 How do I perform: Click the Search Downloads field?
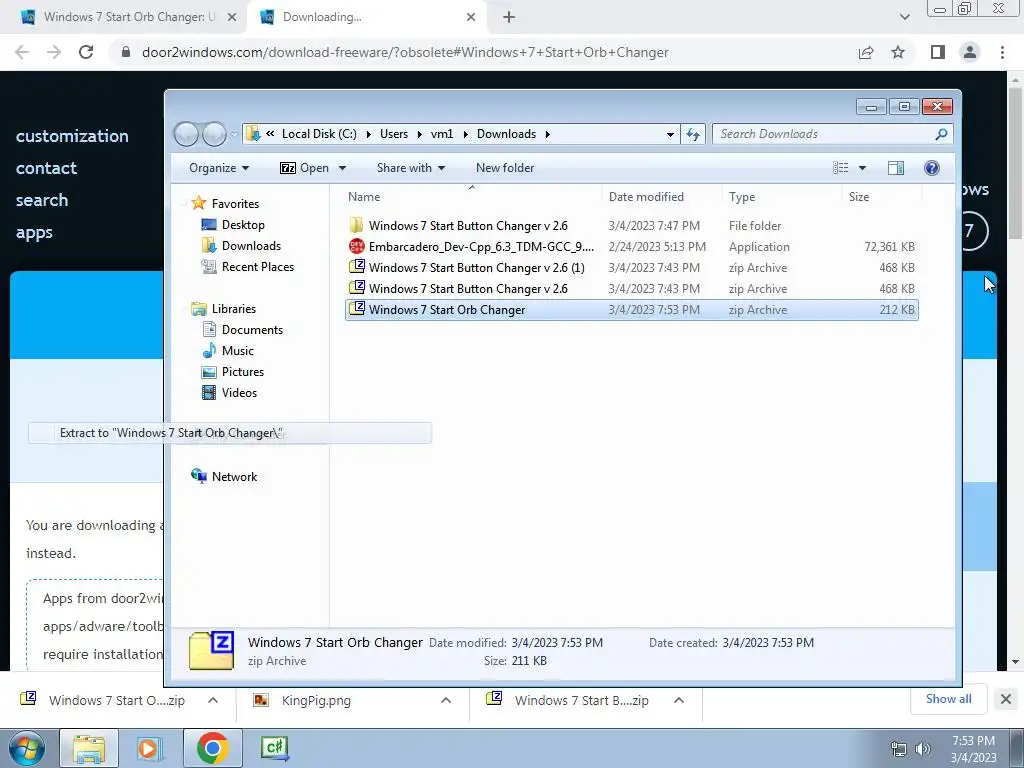831,134
